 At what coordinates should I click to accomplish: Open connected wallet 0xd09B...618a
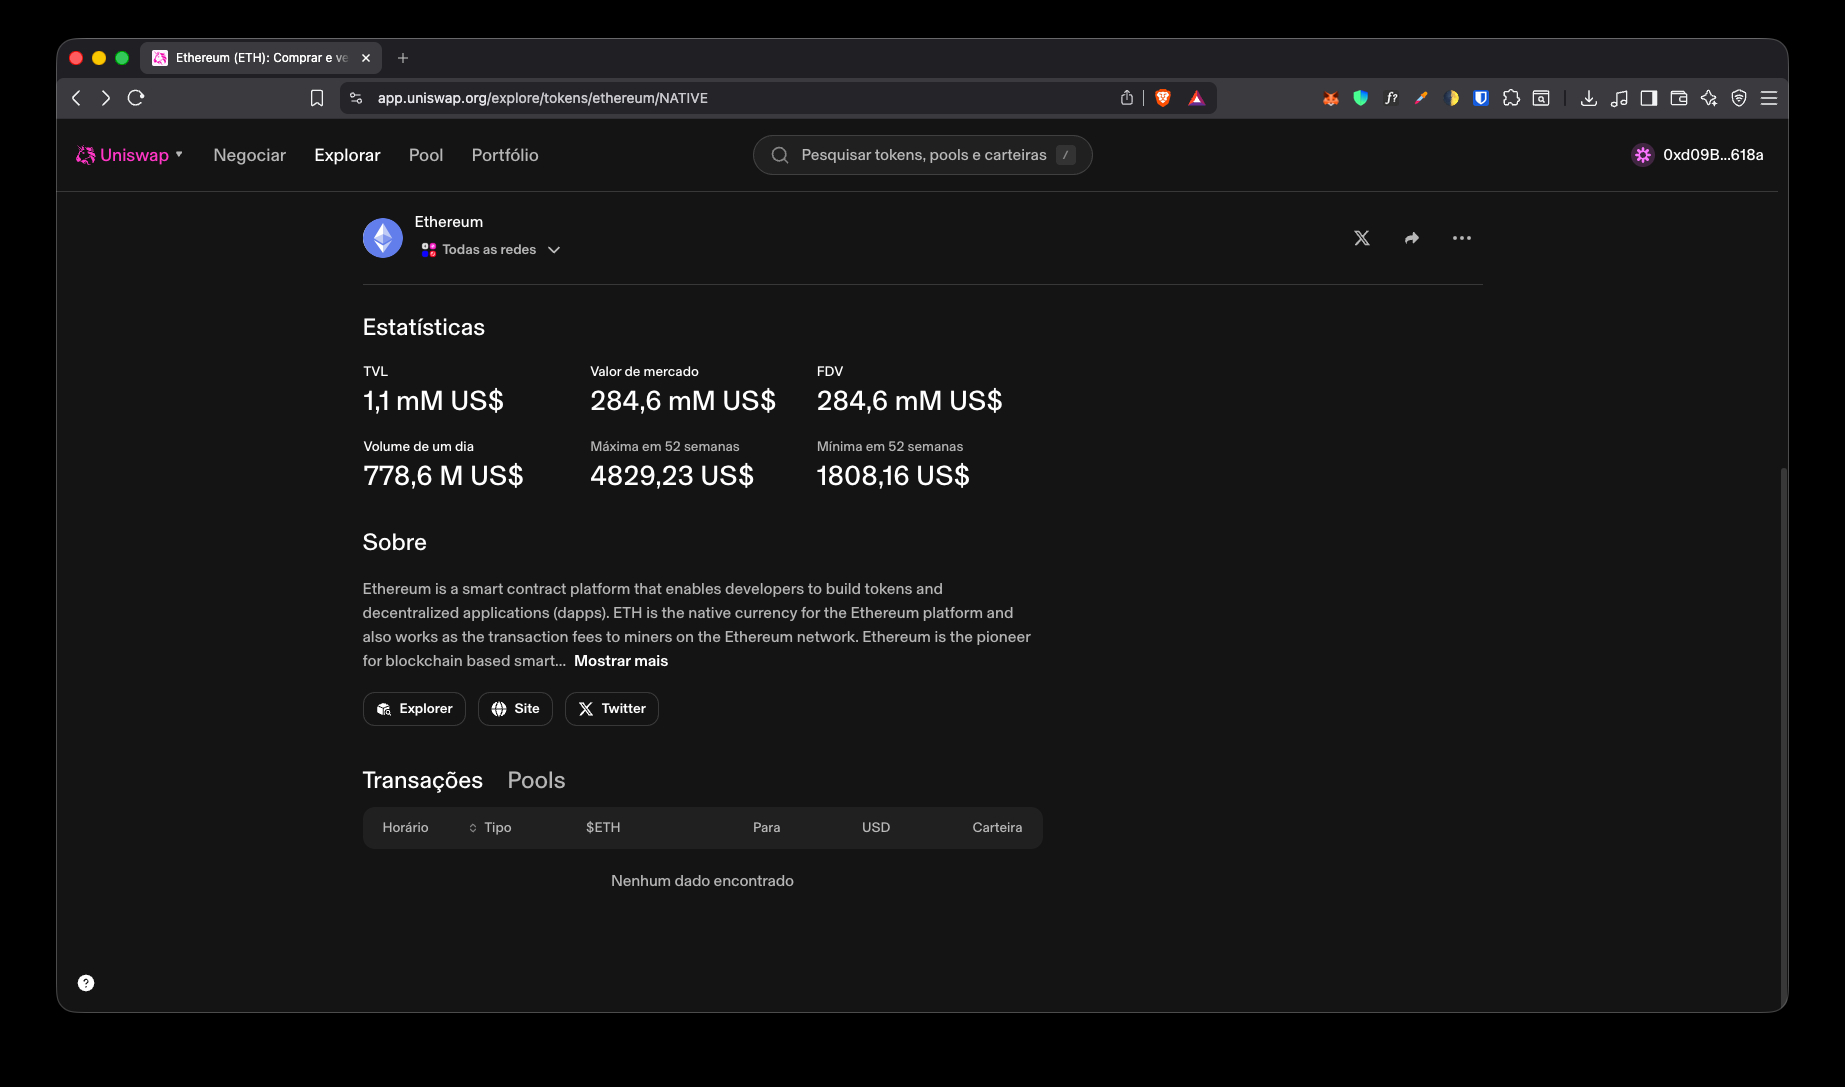(1698, 155)
